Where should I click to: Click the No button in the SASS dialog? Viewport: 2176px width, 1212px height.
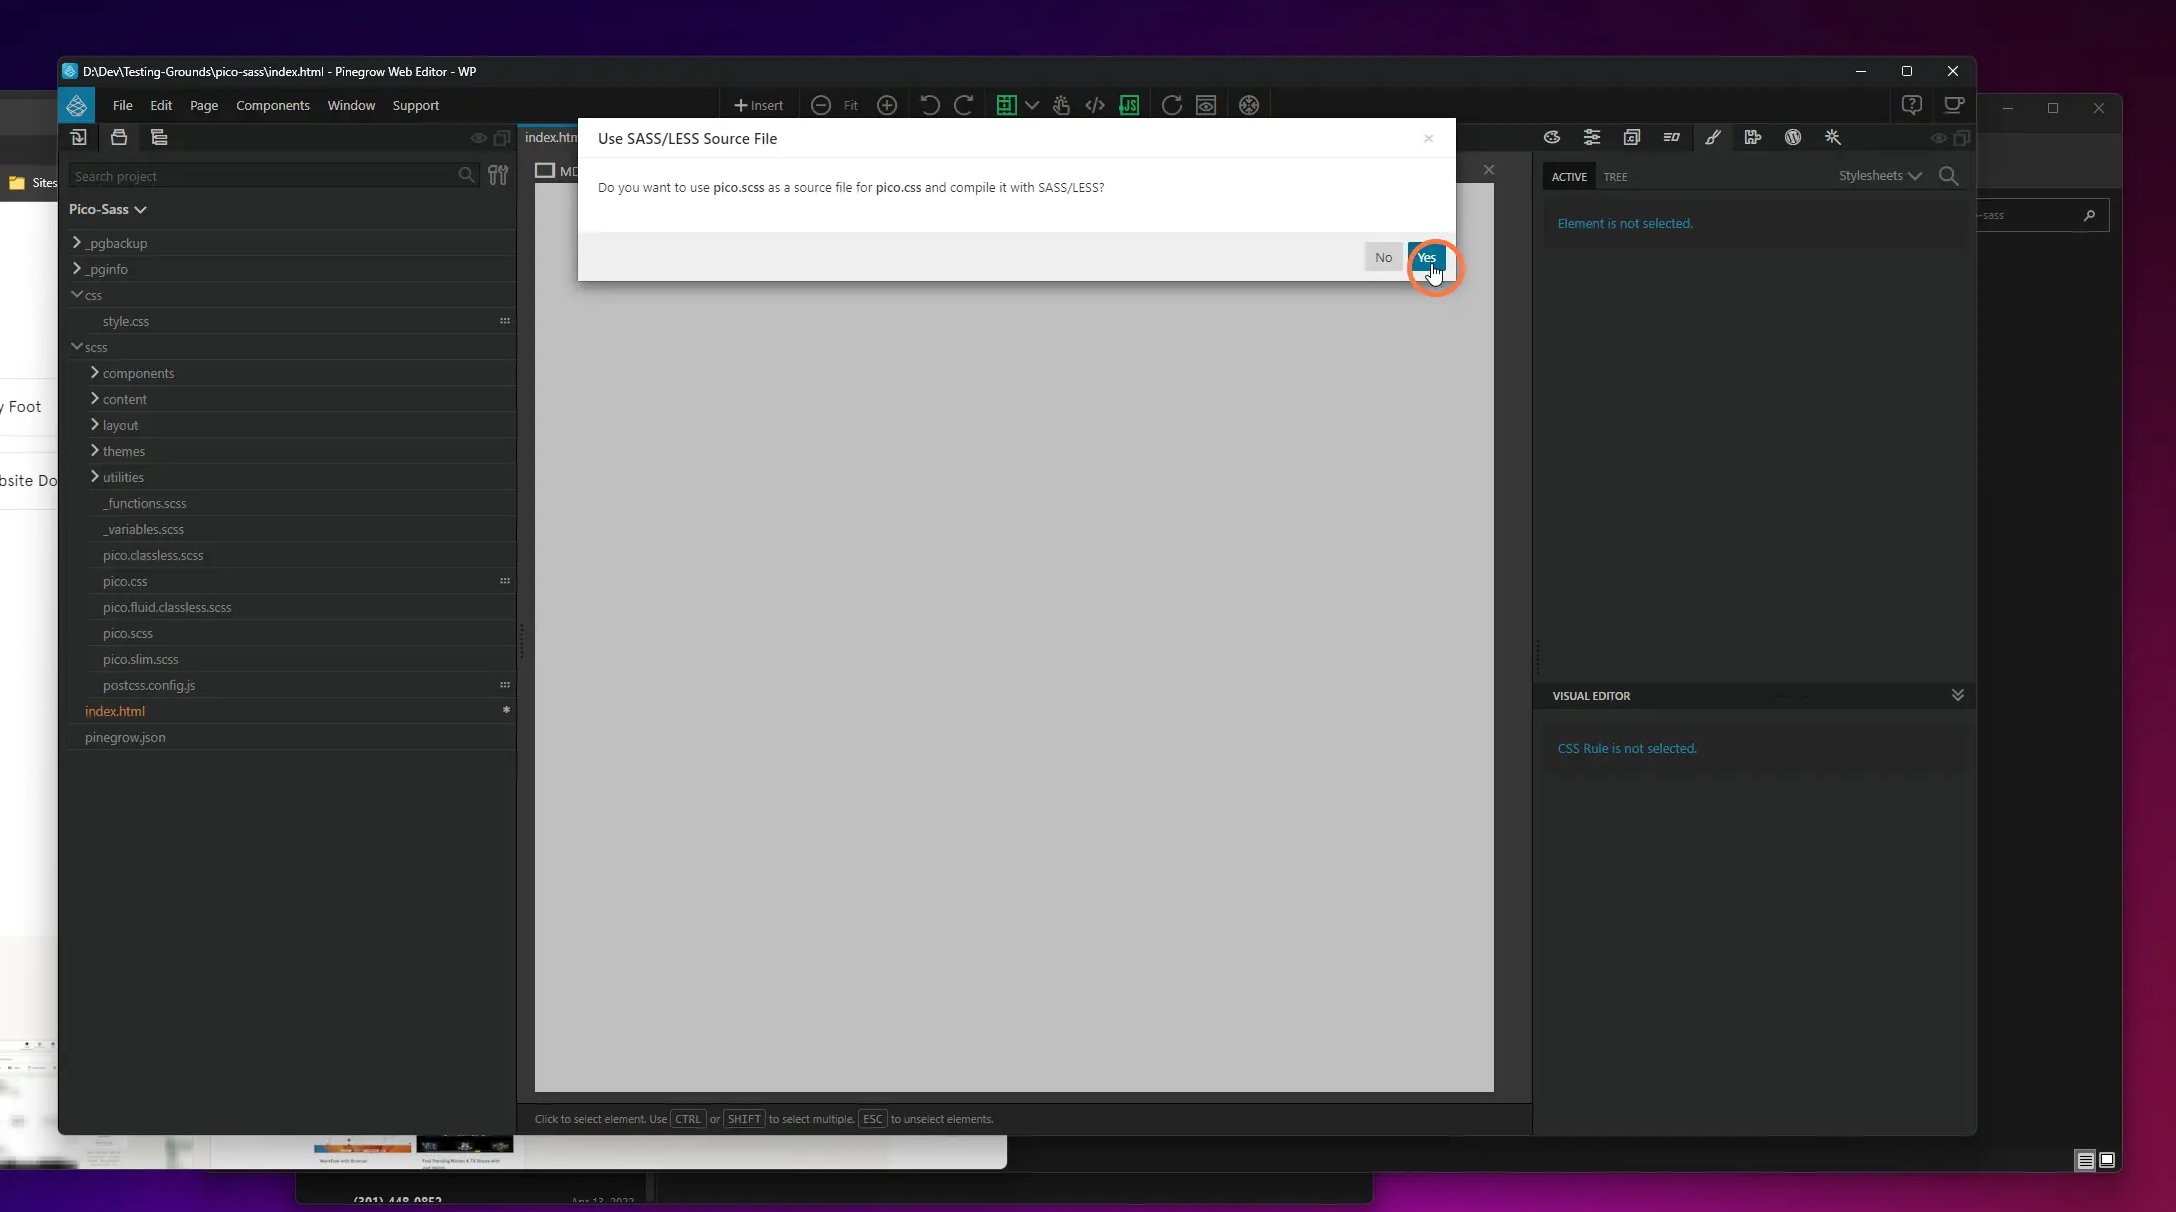pos(1383,257)
